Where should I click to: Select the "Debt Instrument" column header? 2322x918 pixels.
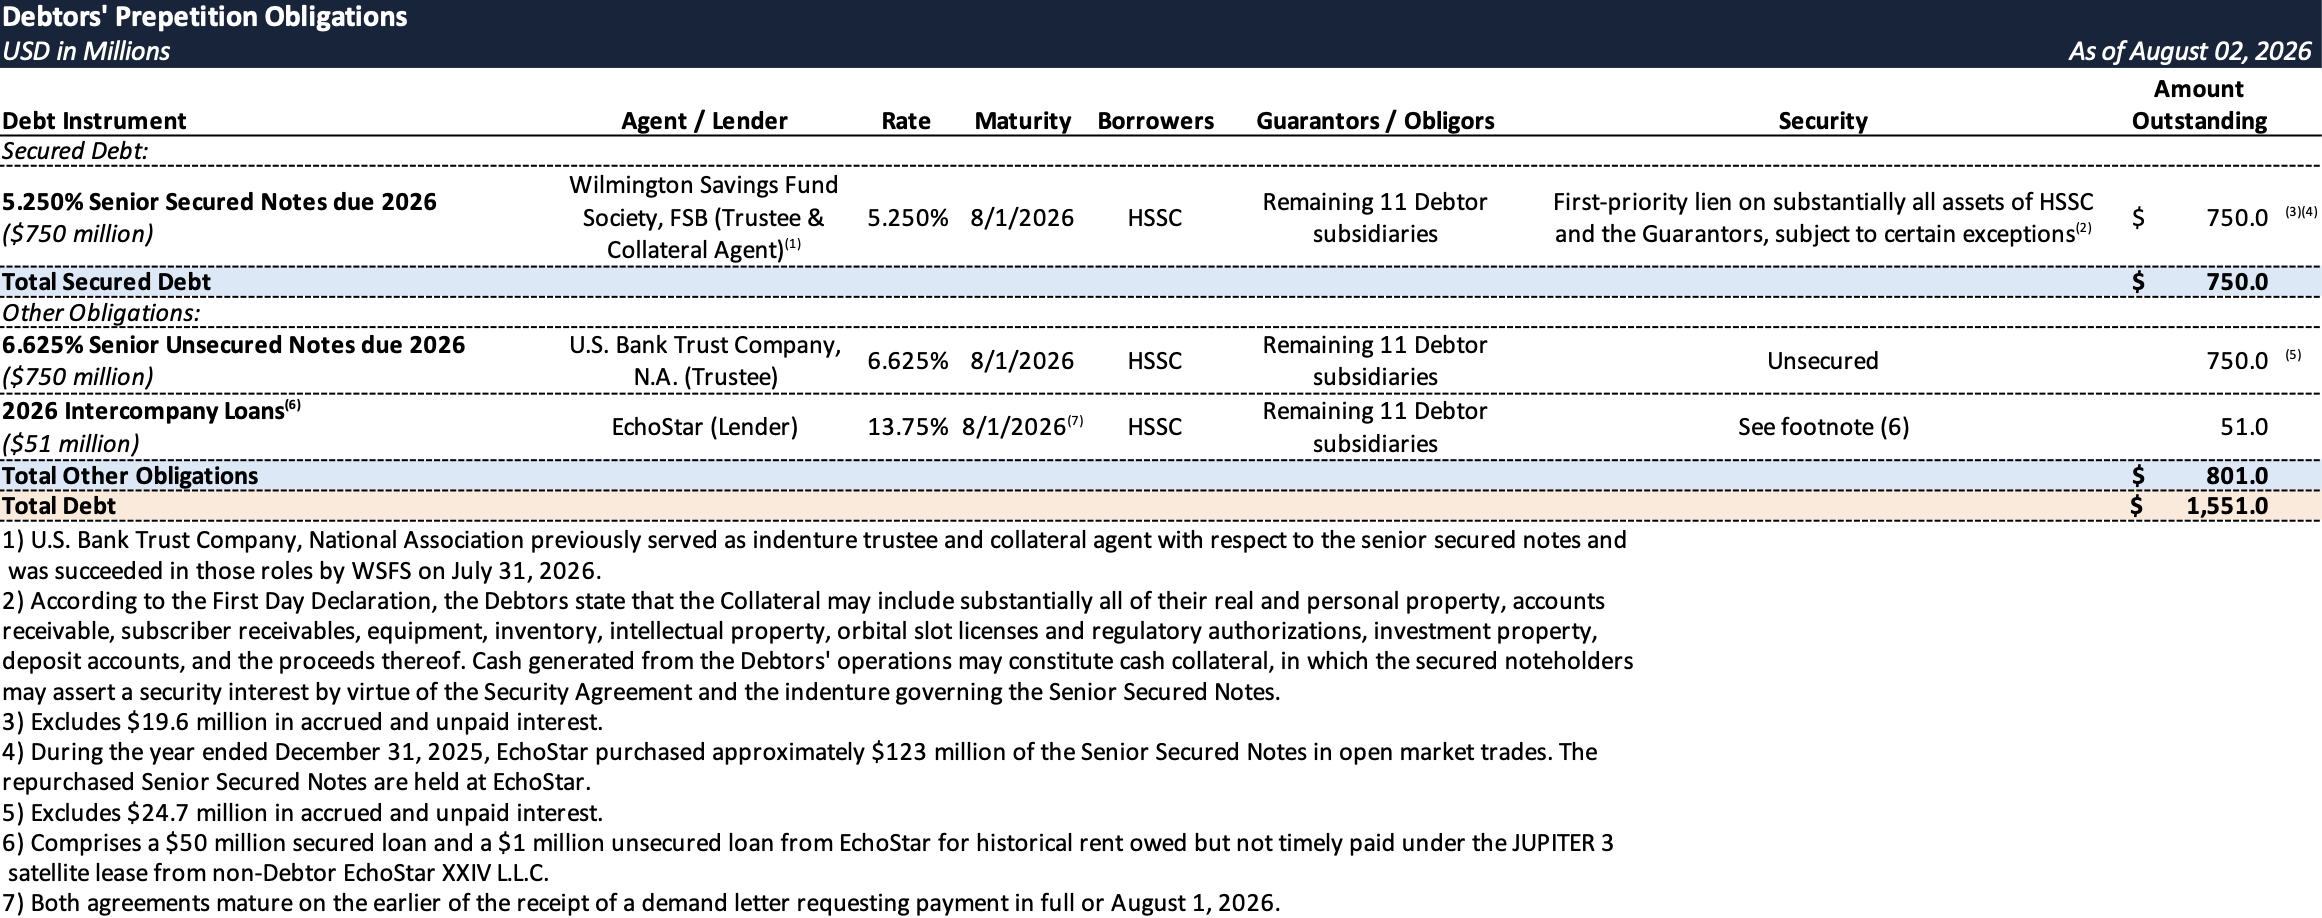[94, 121]
